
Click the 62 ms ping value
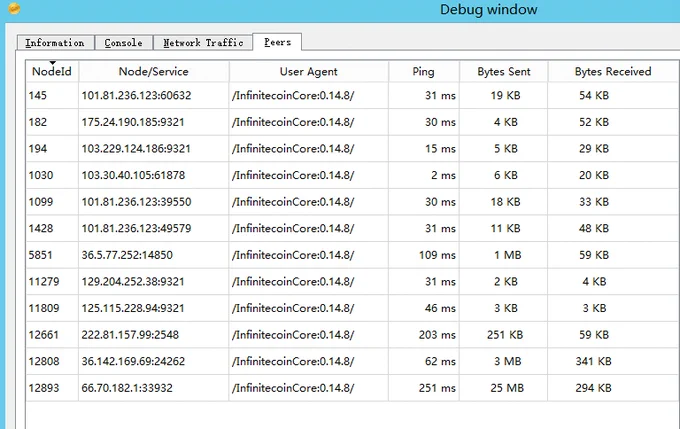coord(440,361)
